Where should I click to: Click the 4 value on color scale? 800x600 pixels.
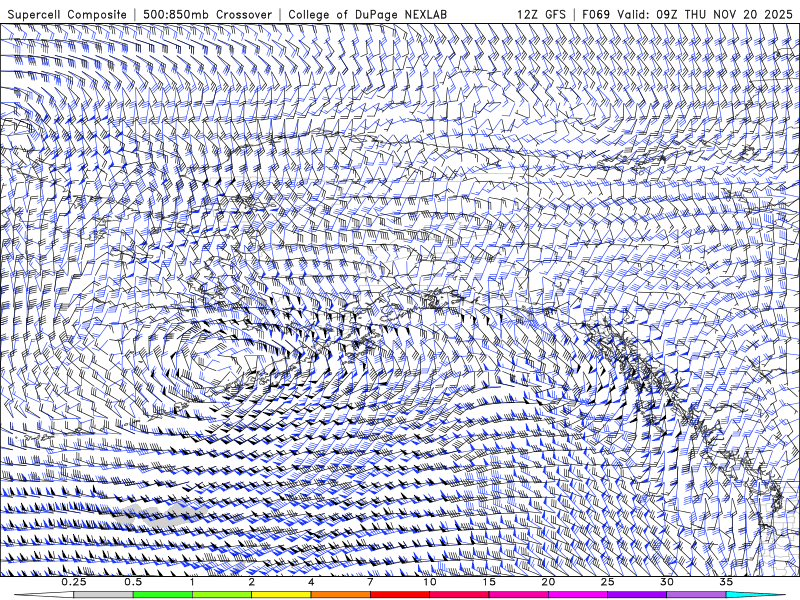(311, 582)
